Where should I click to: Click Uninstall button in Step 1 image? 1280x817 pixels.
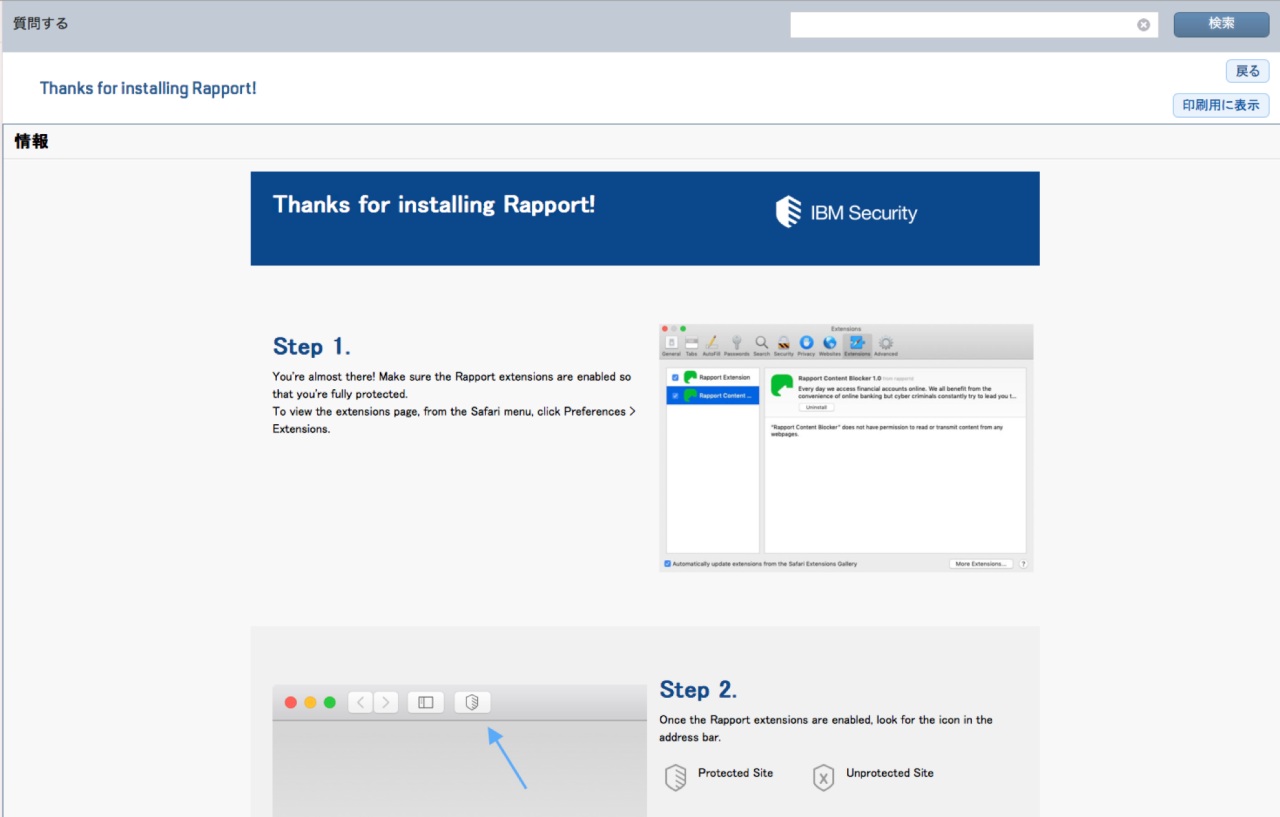[x=816, y=407]
